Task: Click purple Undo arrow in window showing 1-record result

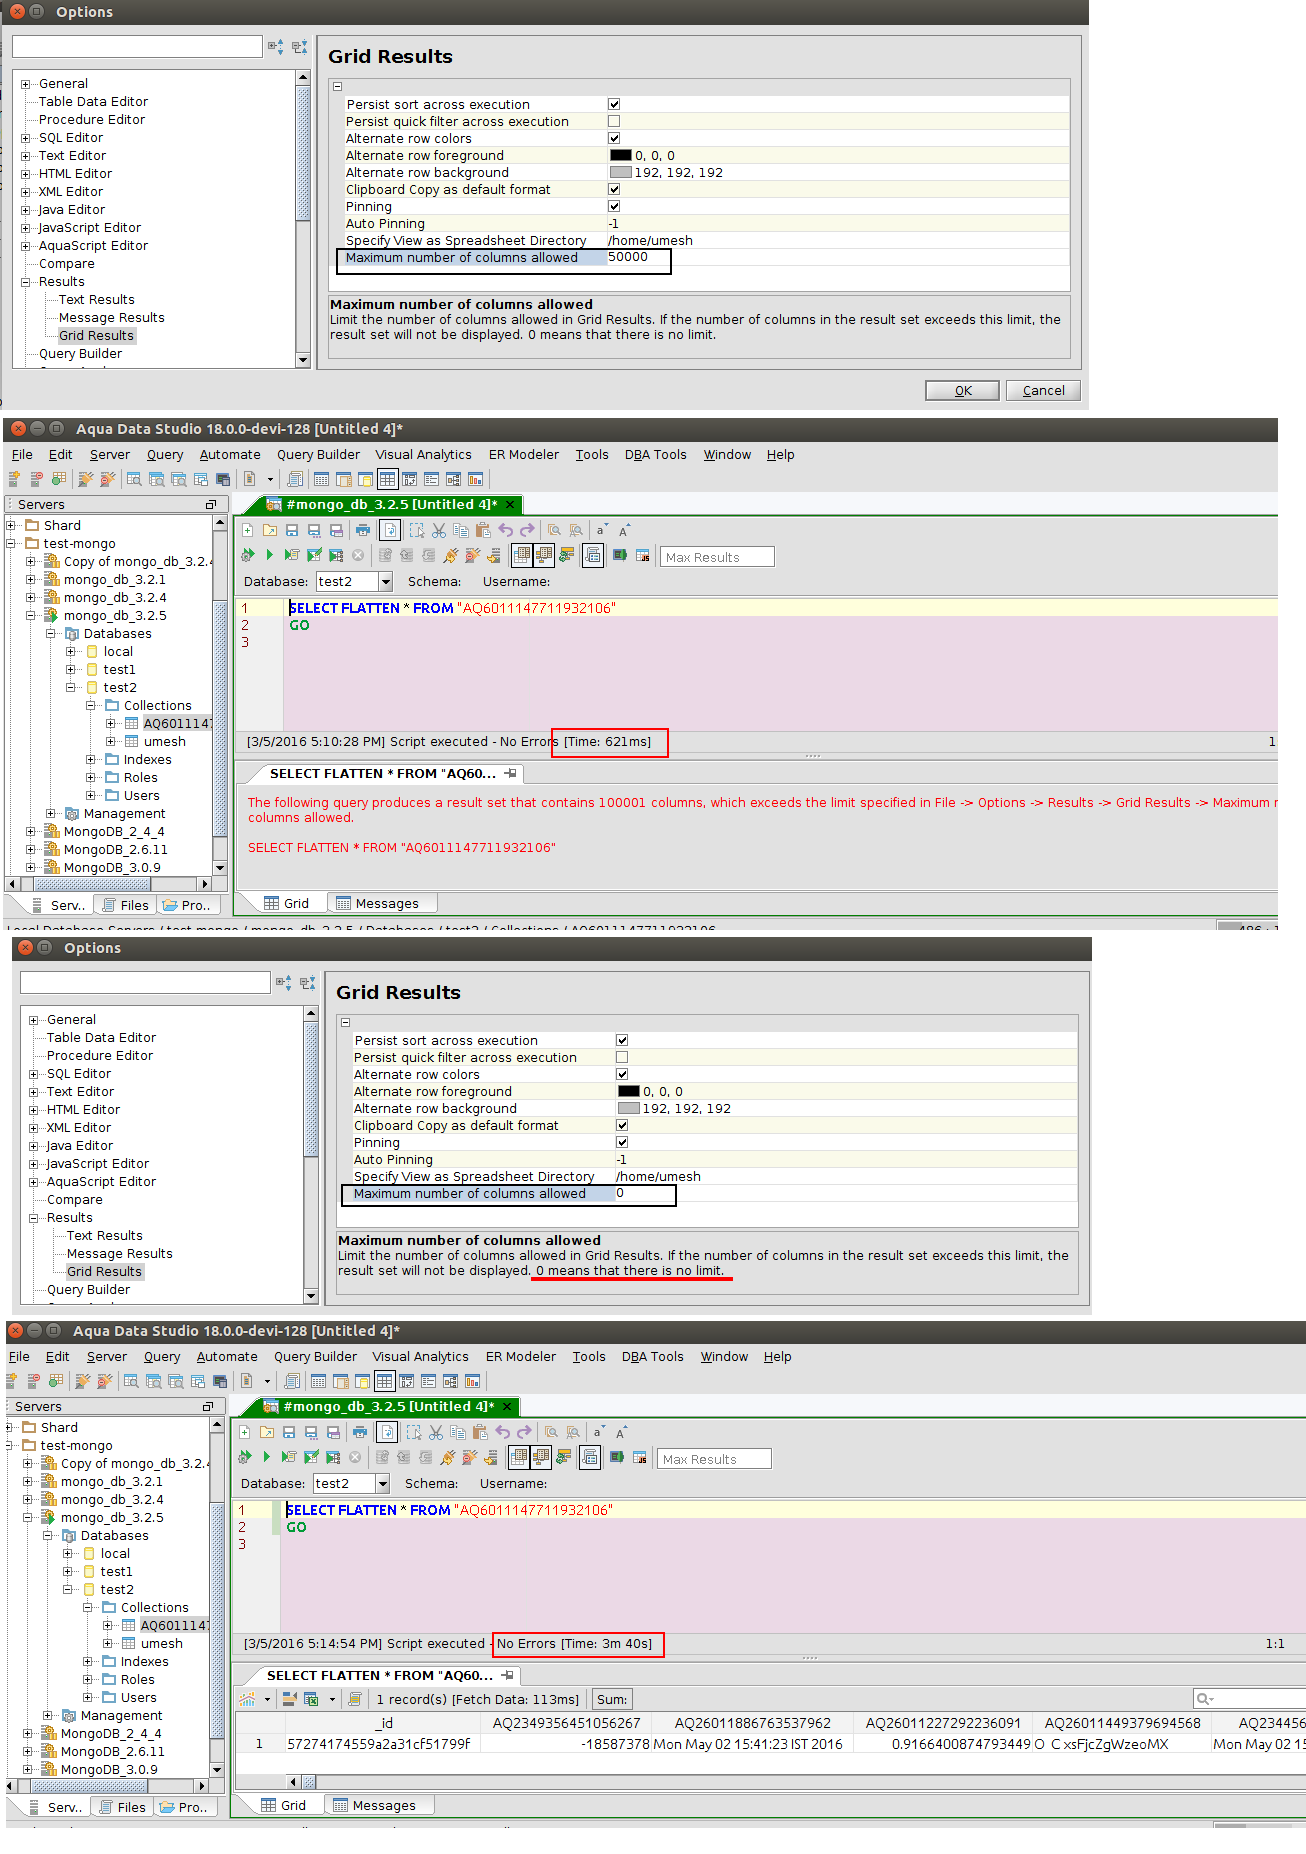Action: point(503,1432)
